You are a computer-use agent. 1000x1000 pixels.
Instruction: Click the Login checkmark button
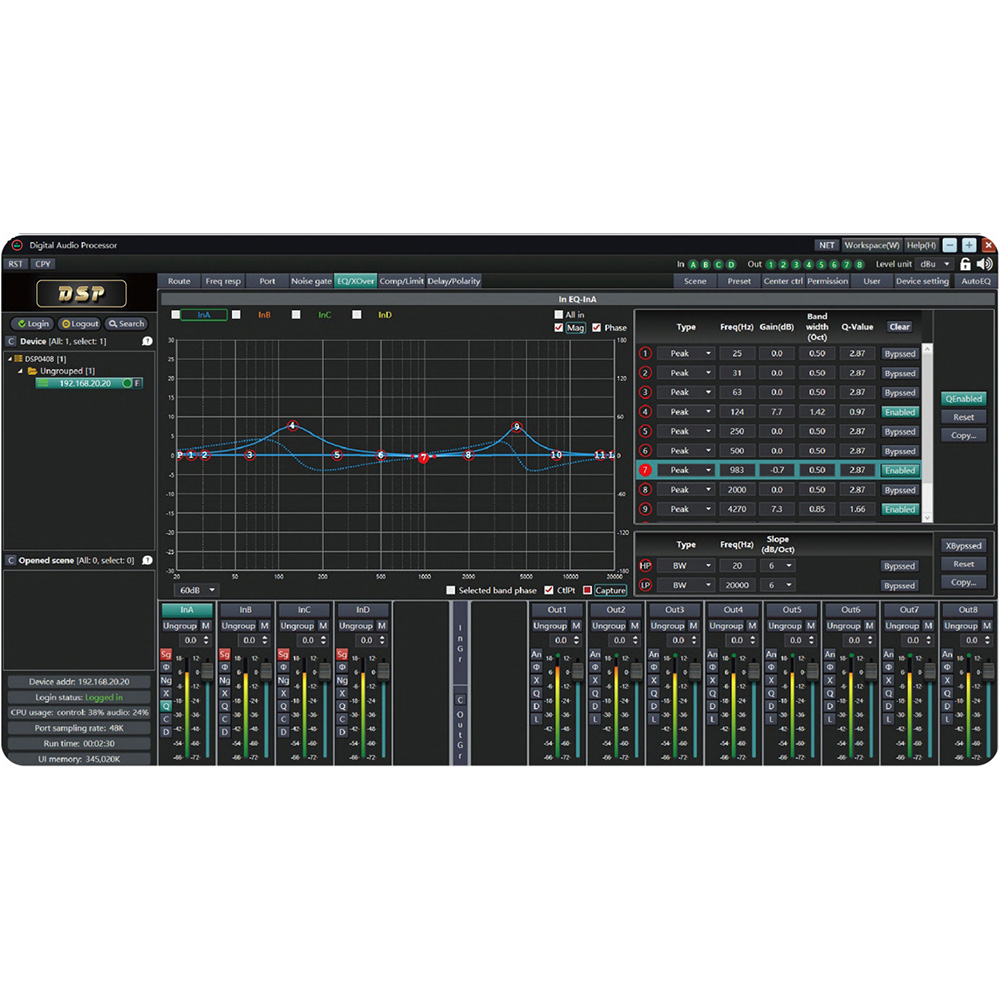click(32, 324)
